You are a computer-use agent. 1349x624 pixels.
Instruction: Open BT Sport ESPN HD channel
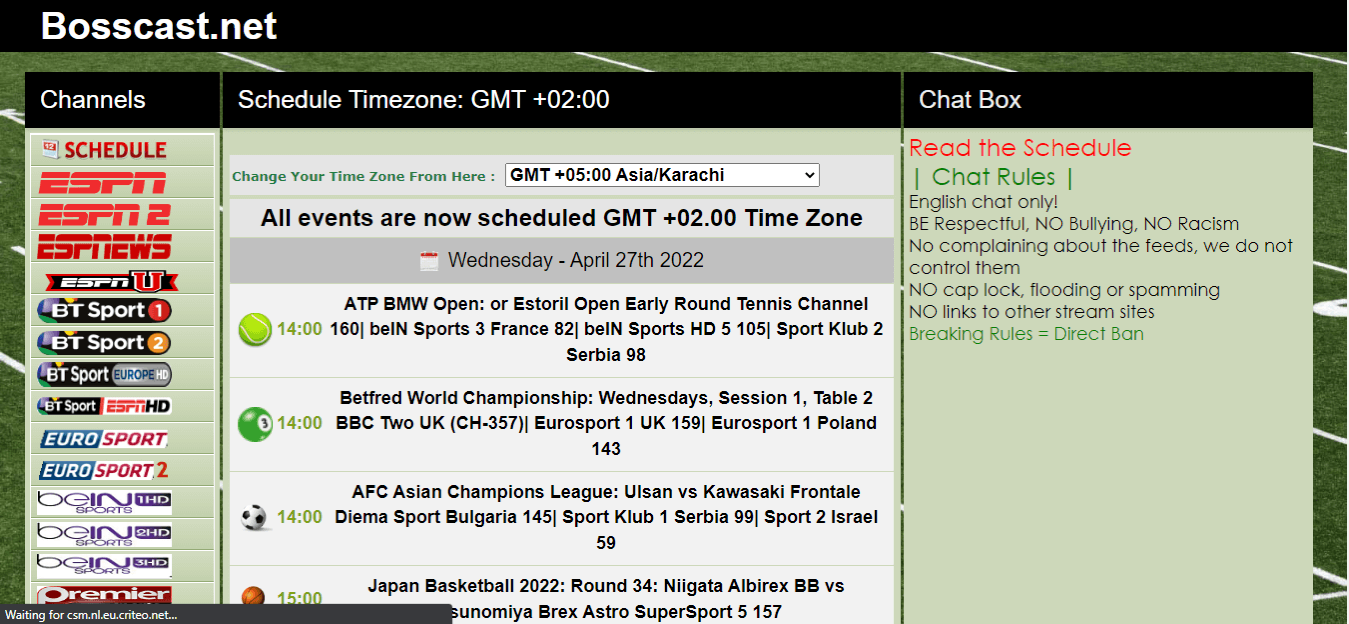[x=104, y=406]
